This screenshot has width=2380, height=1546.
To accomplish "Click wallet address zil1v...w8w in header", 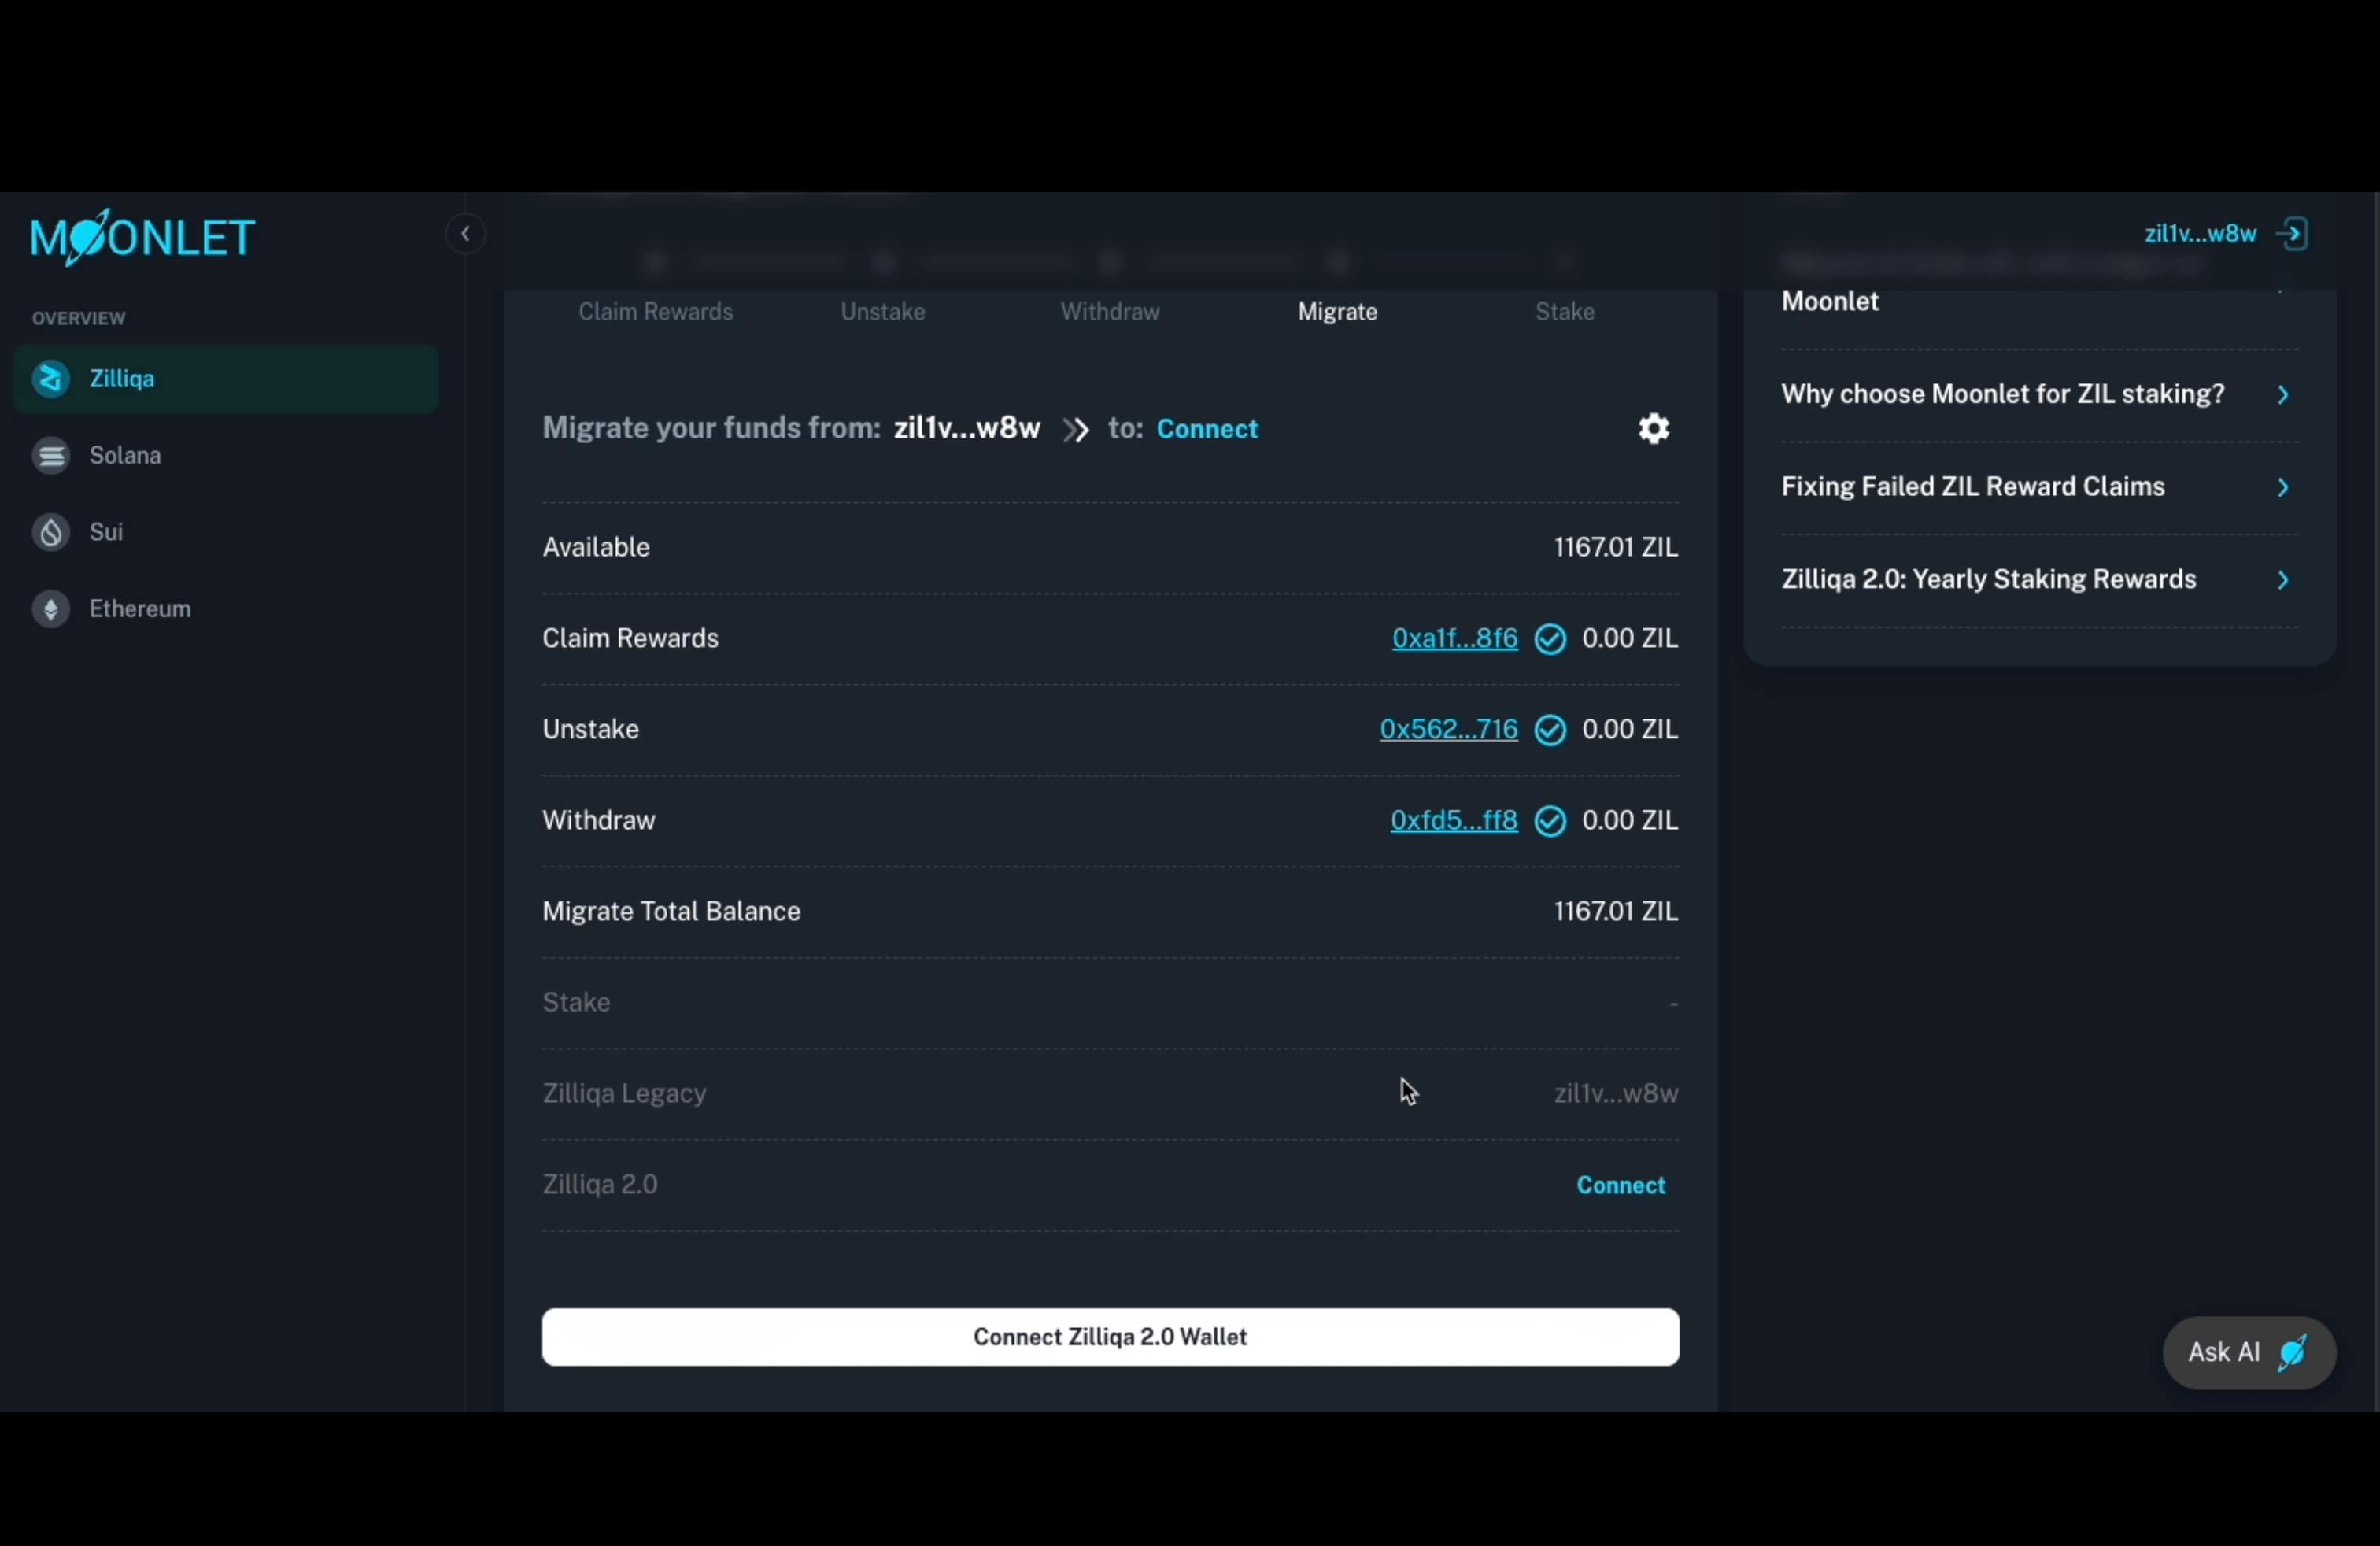I will (2200, 234).
